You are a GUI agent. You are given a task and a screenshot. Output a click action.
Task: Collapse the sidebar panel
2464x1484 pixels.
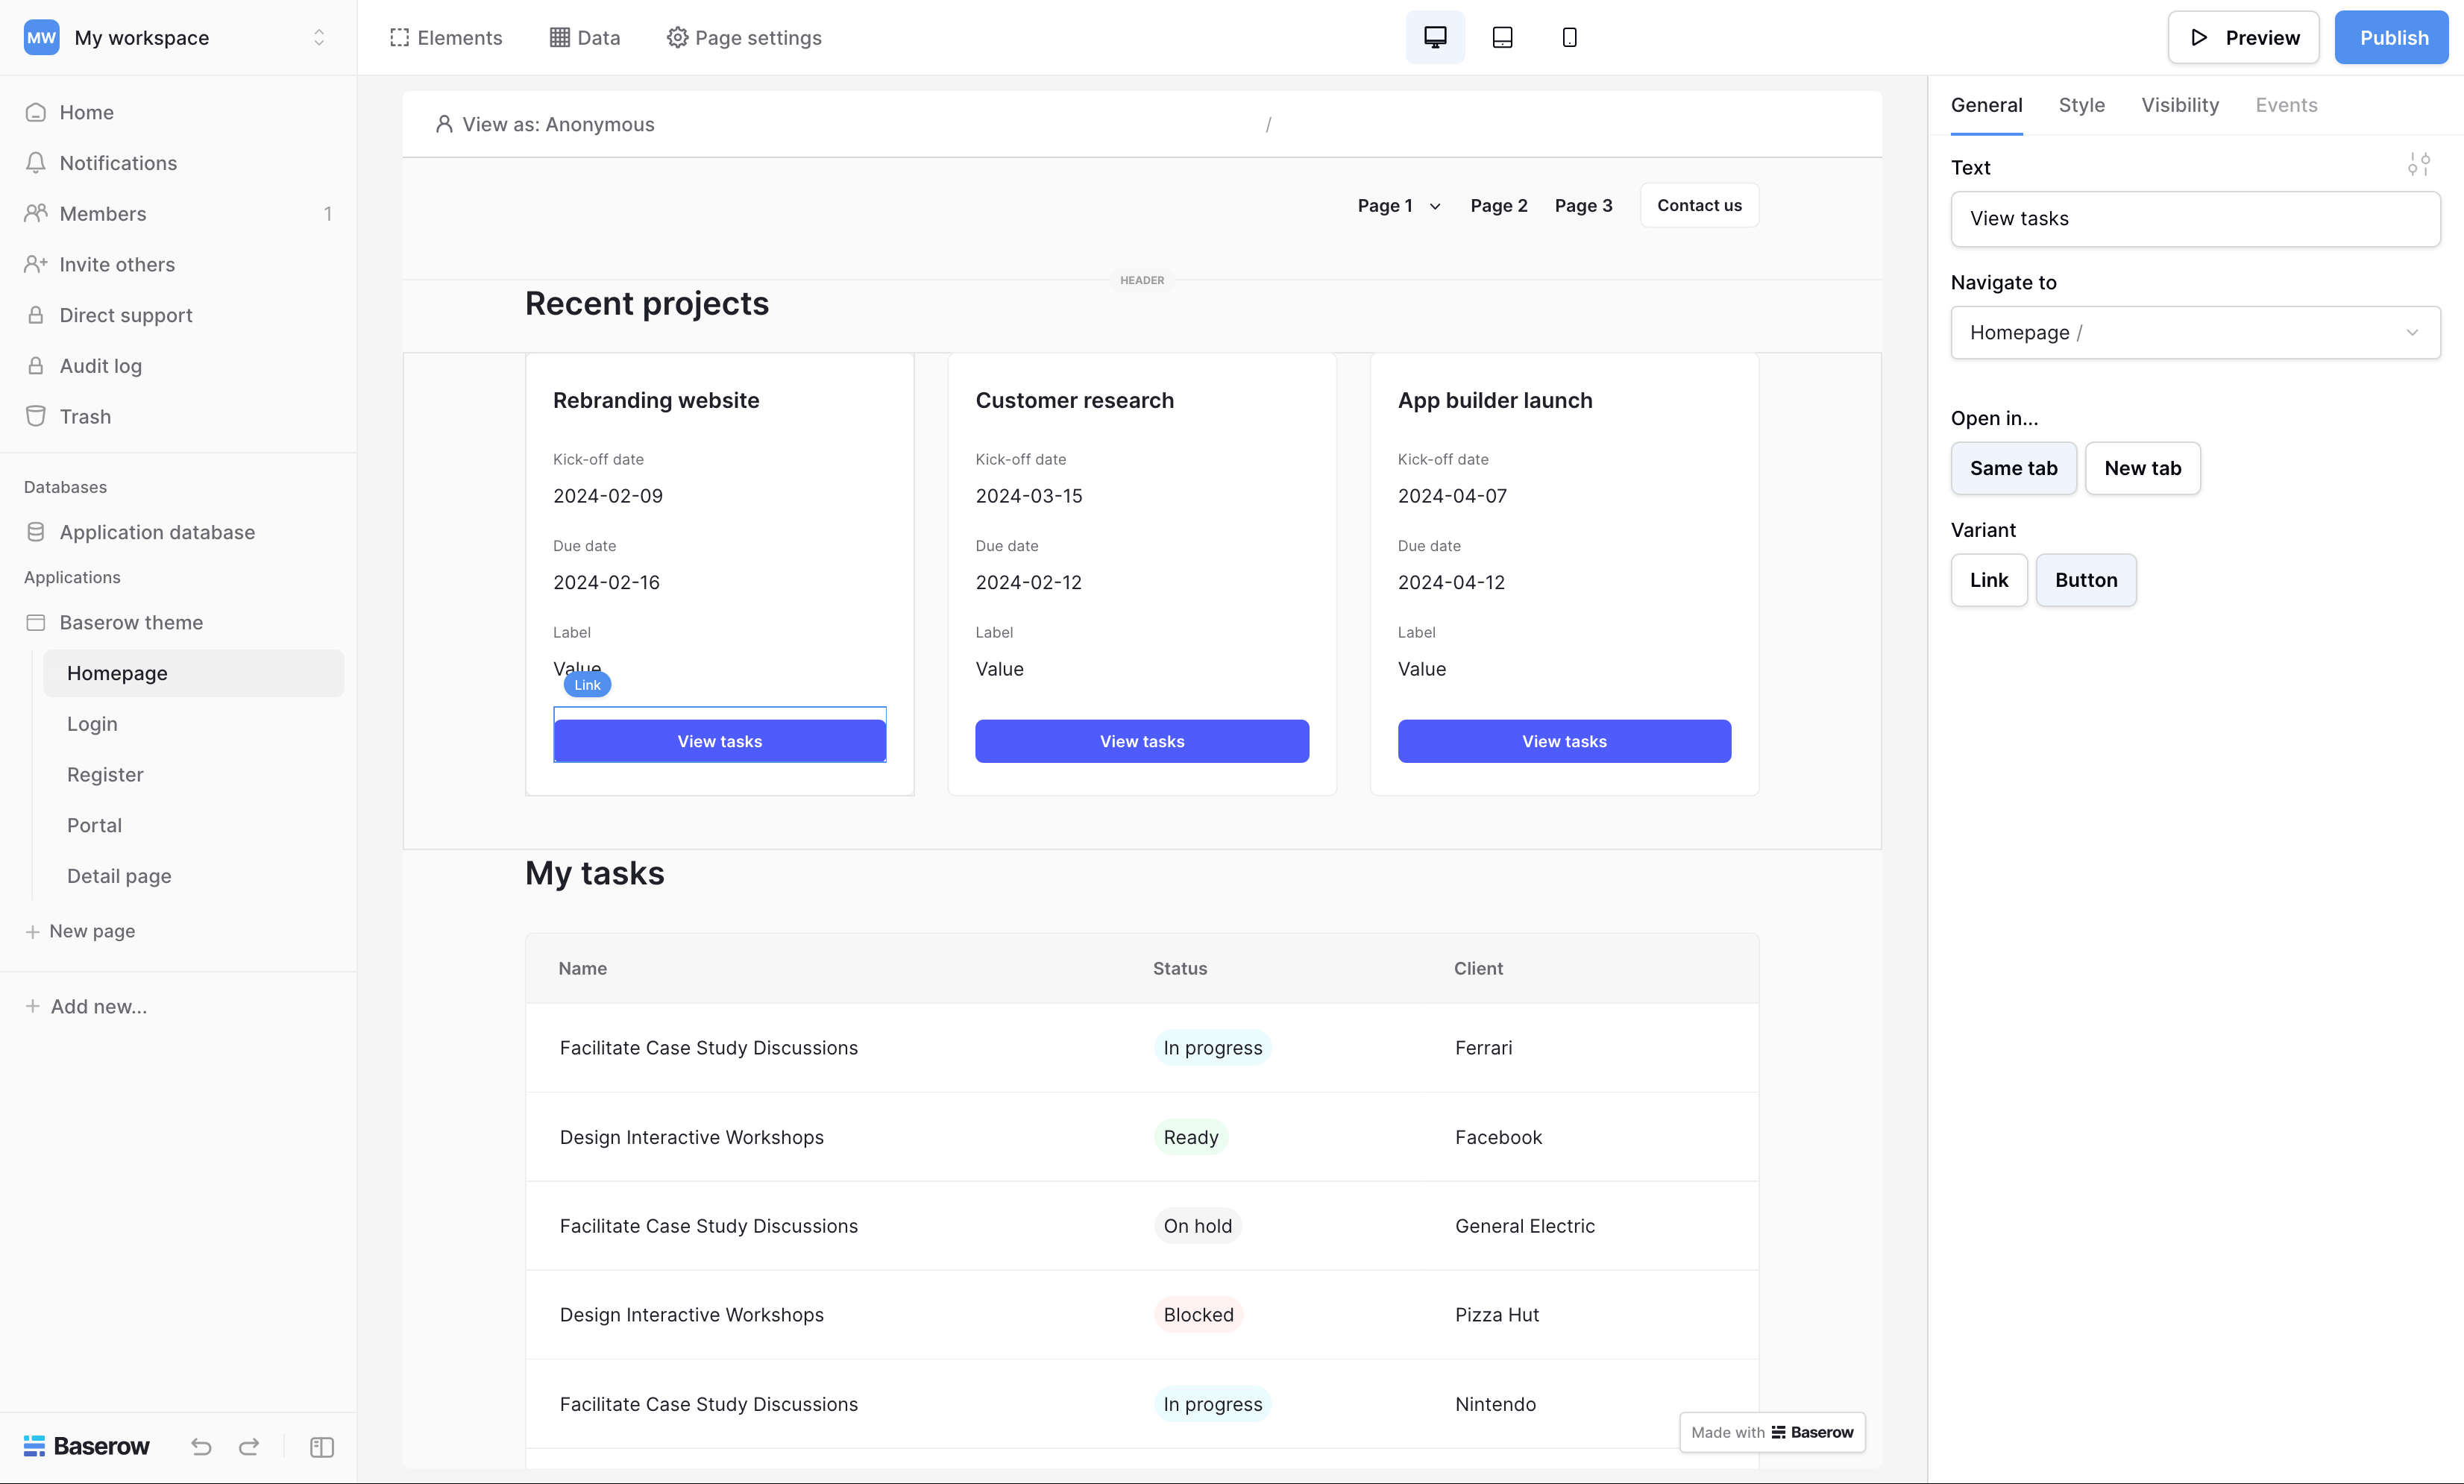point(321,1447)
